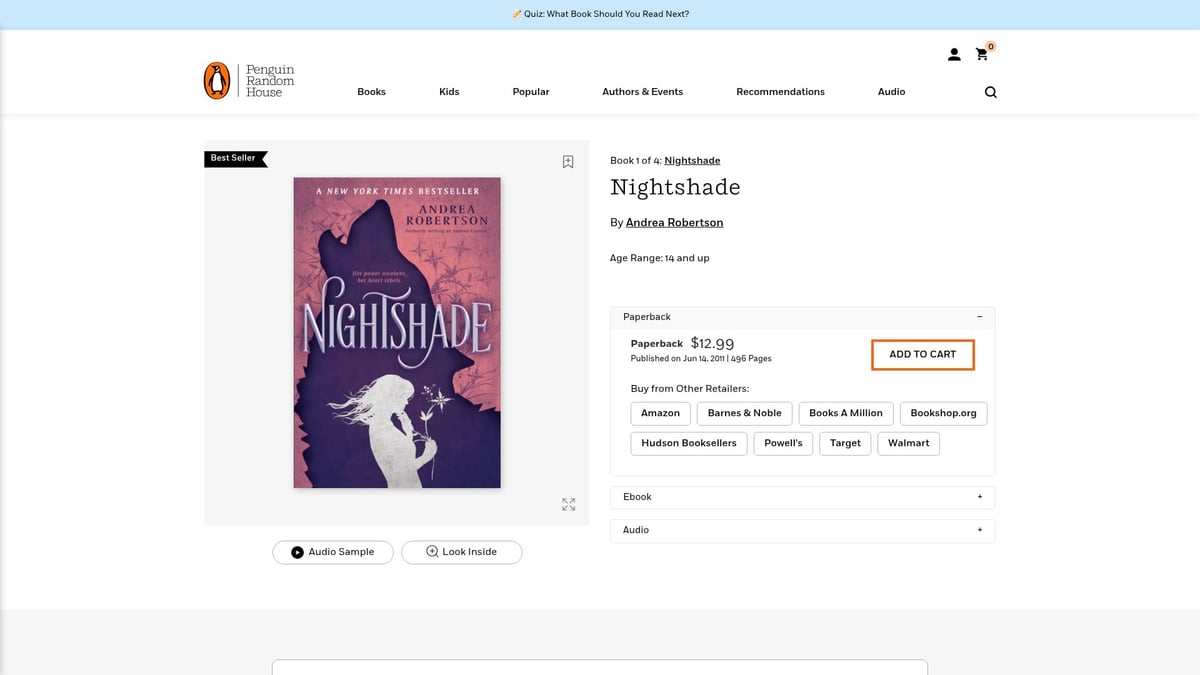Image resolution: width=1200 pixels, height=675 pixels.
Task: Select the Published on Jun 14, 2011 text
Action: tap(678, 359)
